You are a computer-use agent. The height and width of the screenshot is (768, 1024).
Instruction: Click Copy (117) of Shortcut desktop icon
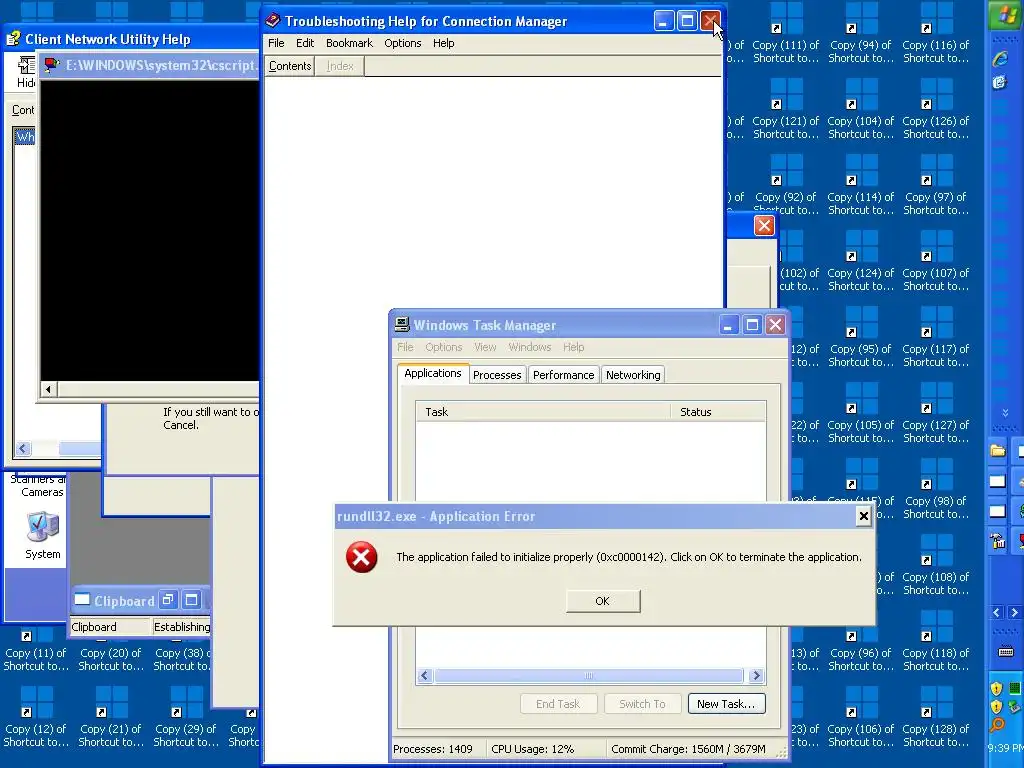936,337
